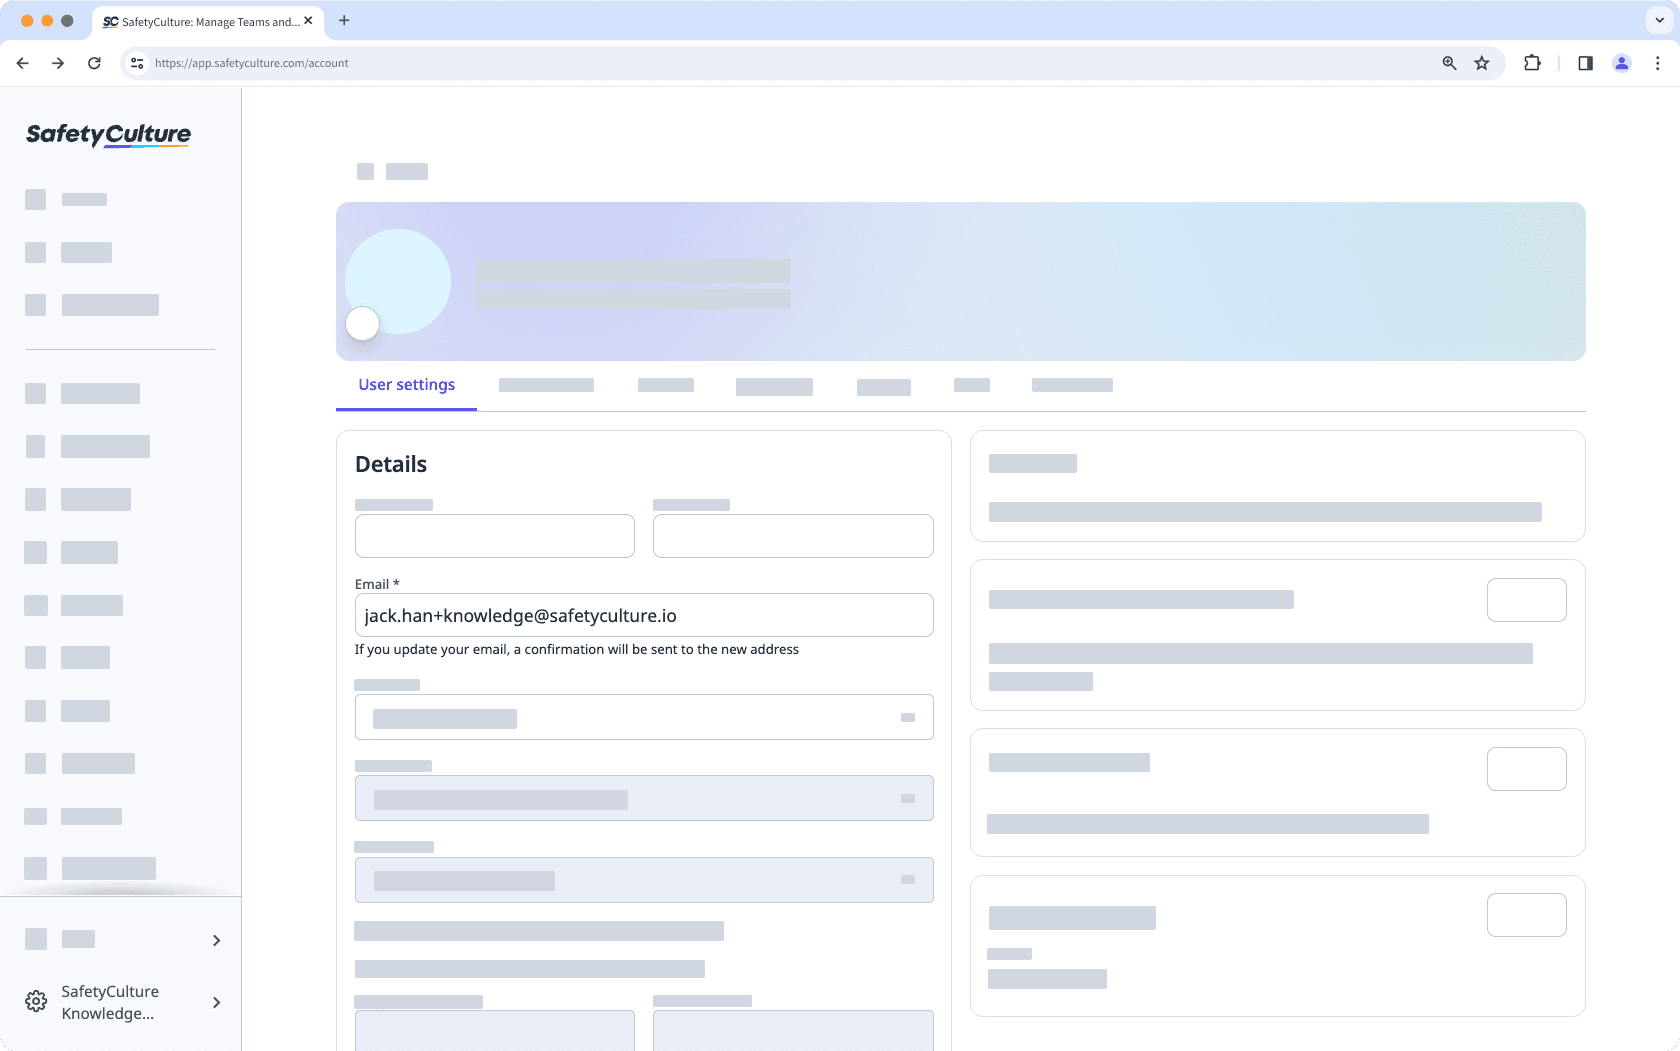Open the tab search dropdown
Screen dimensions: 1680x1051
1657,20
